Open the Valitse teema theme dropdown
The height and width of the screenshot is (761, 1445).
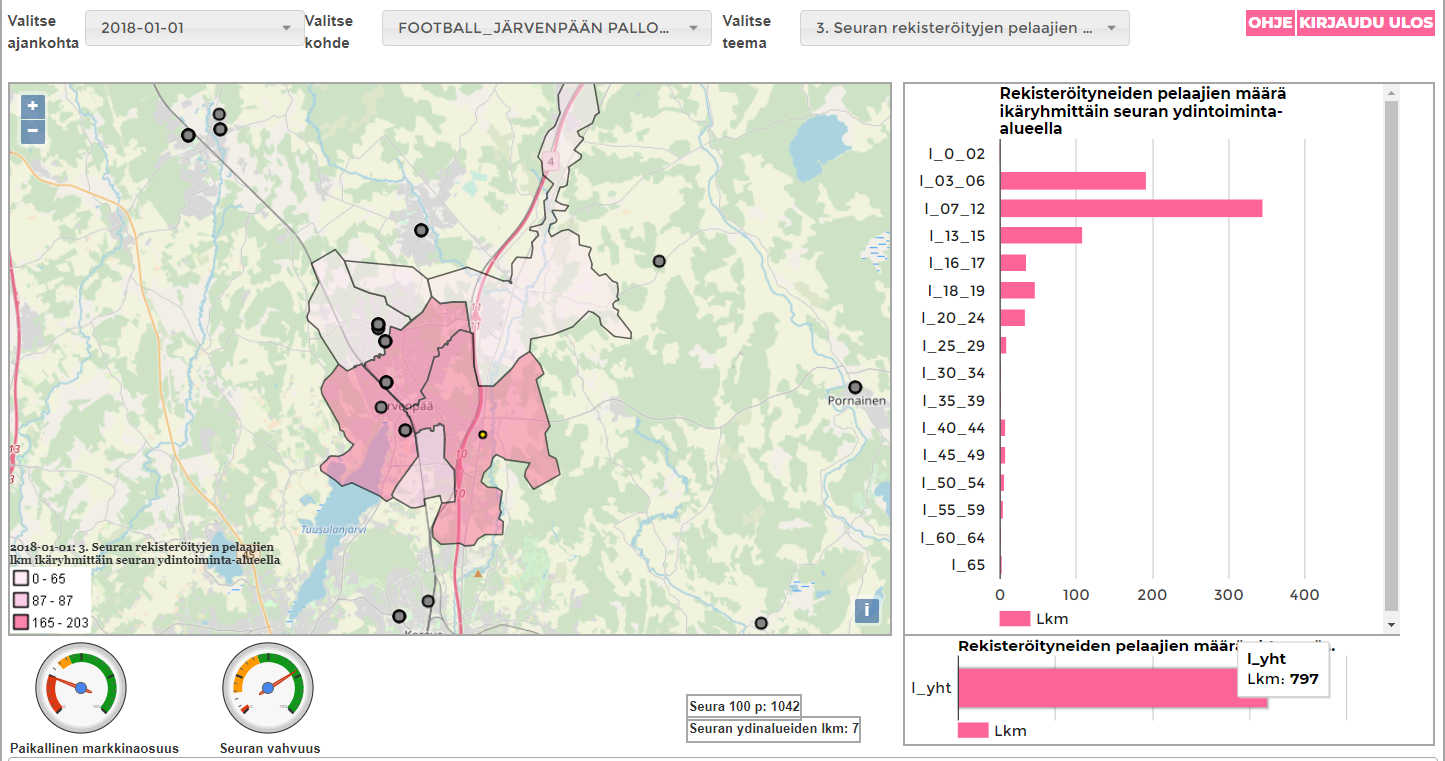click(965, 28)
